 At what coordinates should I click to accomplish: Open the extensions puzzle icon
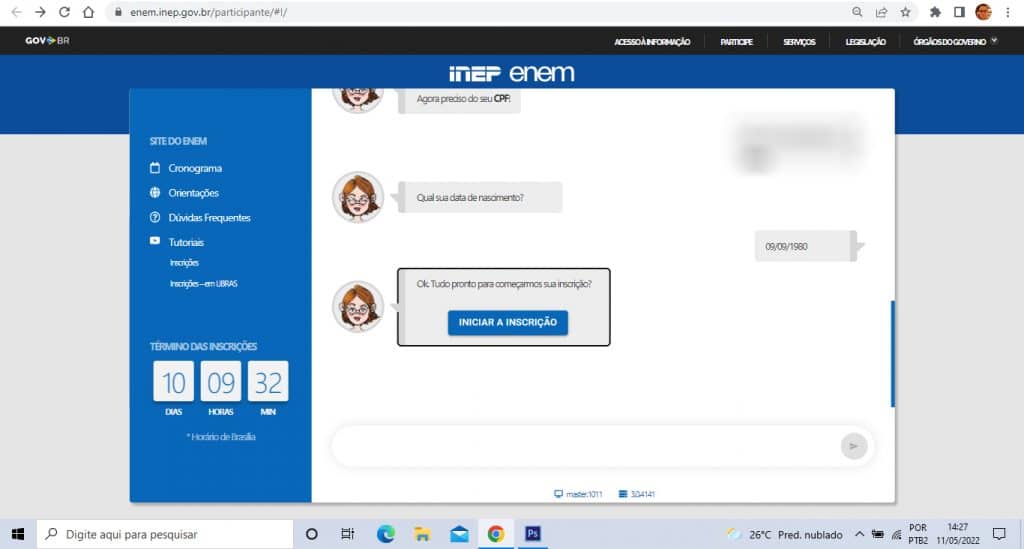(x=935, y=12)
